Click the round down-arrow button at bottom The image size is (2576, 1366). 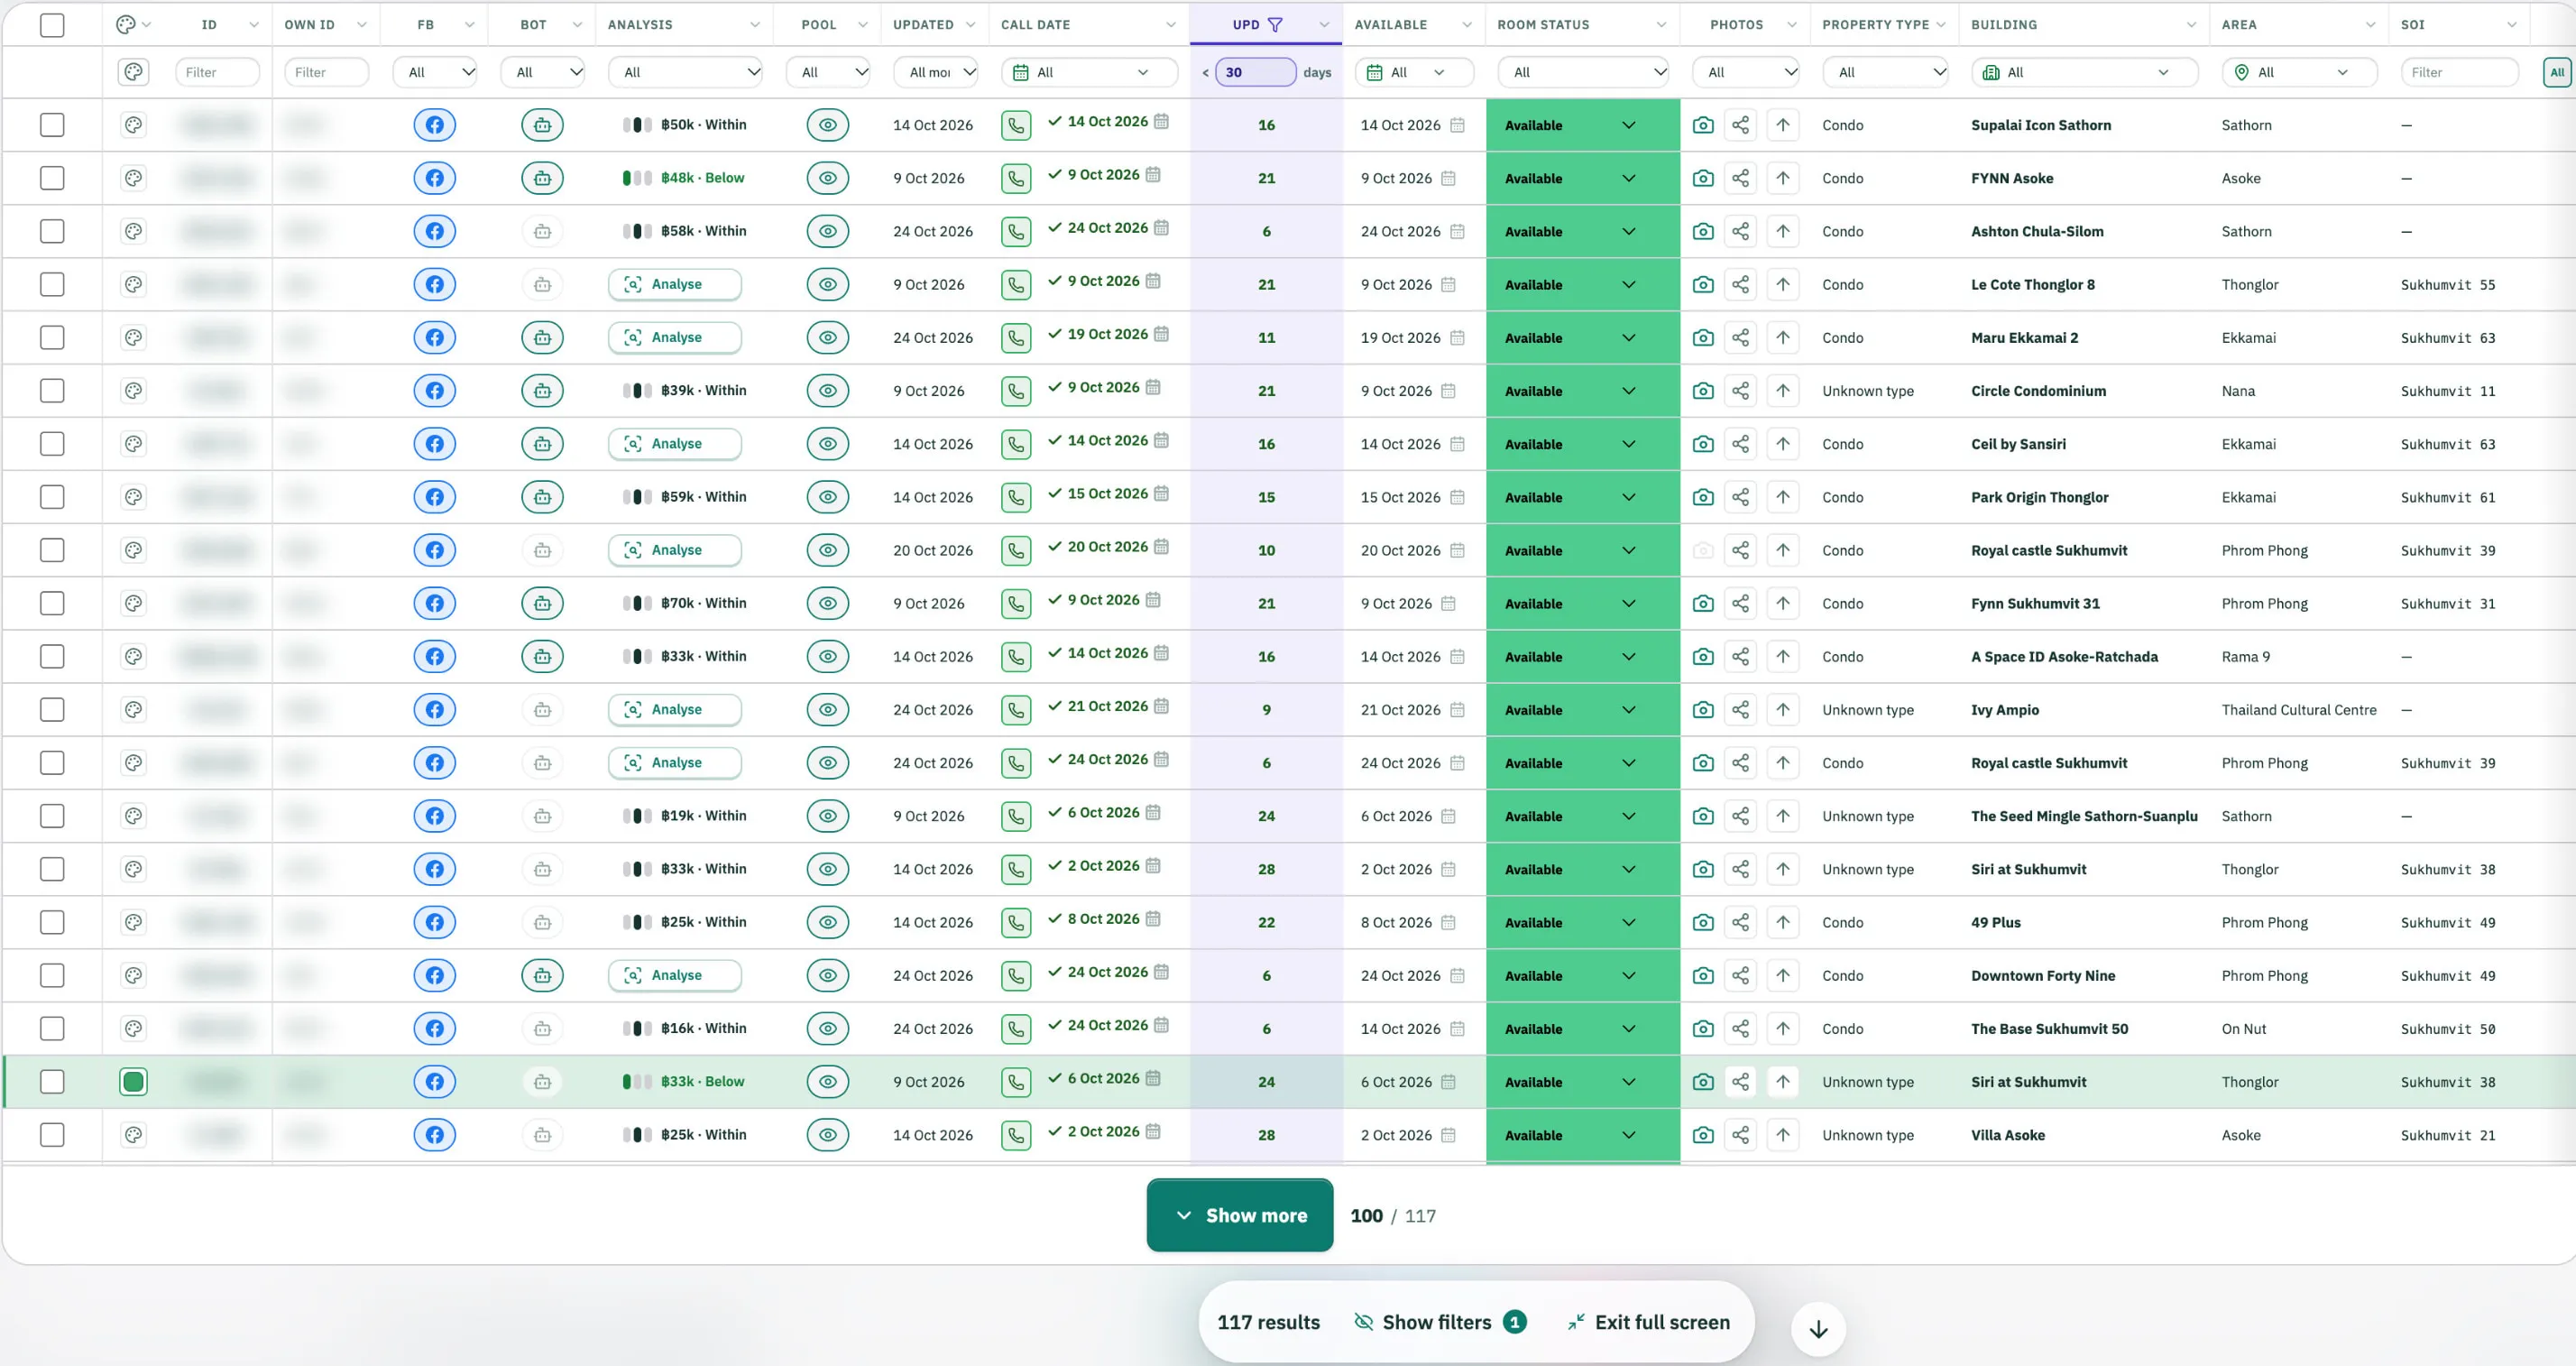point(1818,1329)
